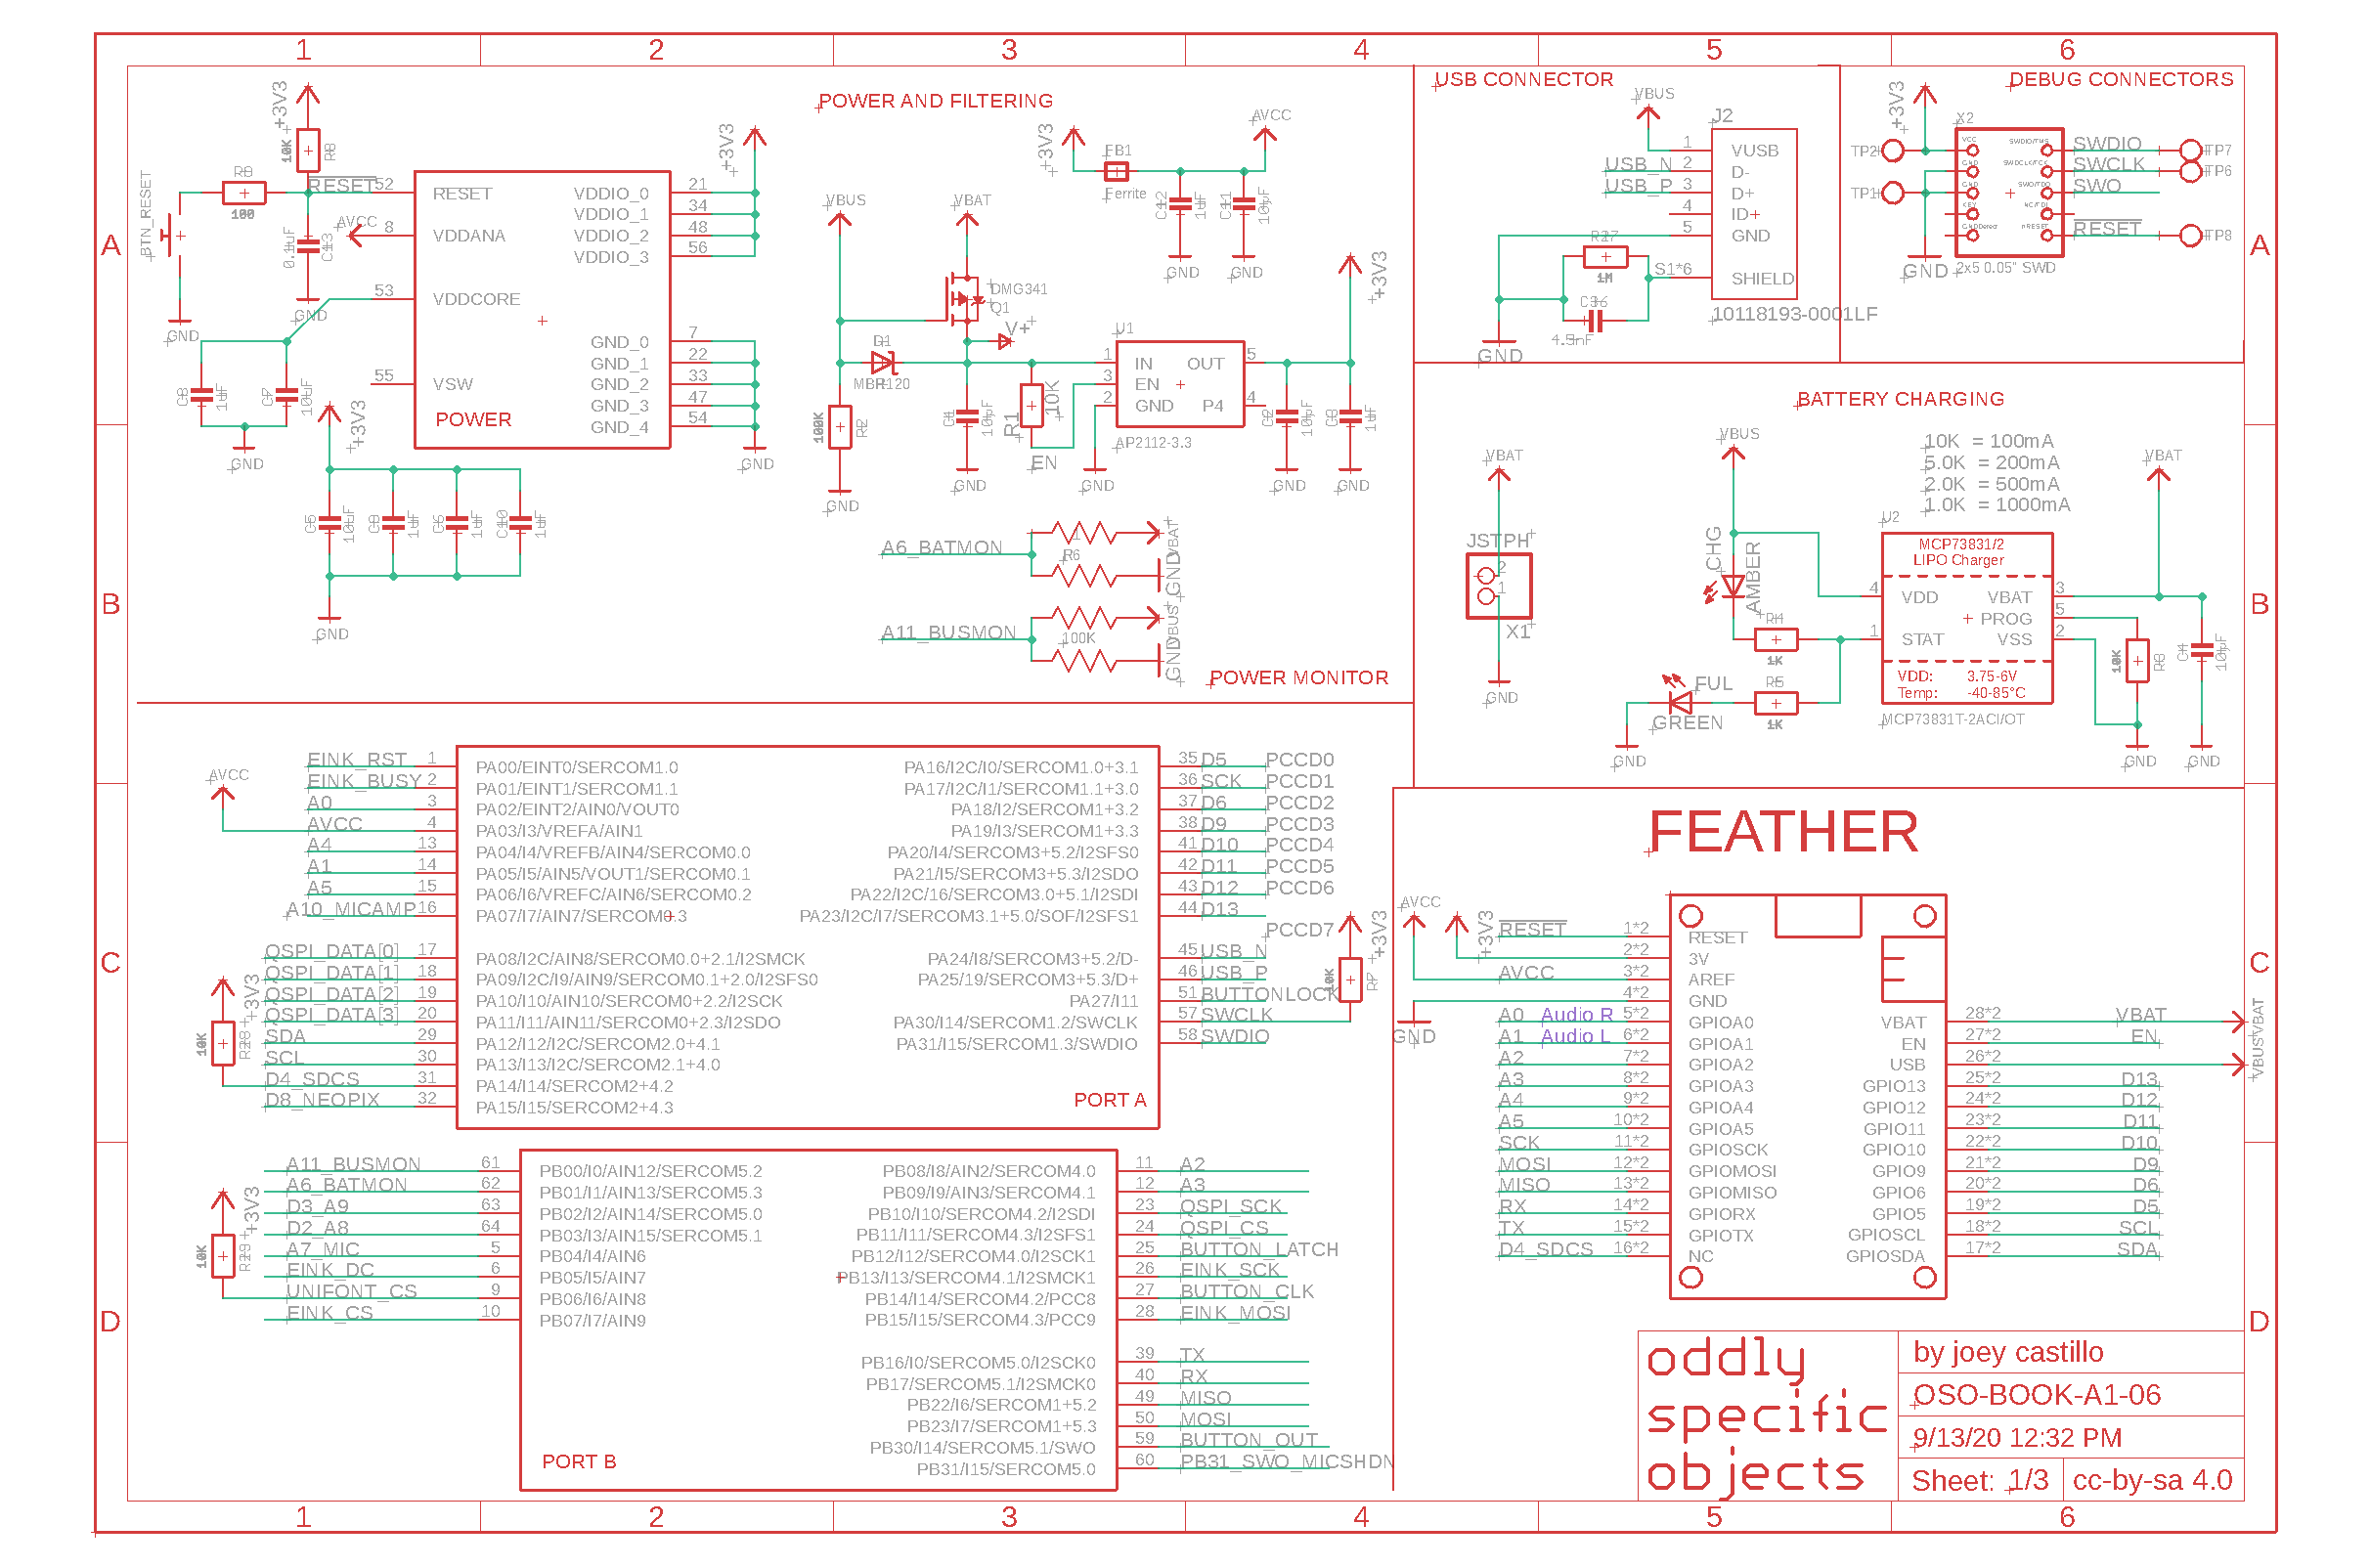Select test point TP2
The width and height of the screenshot is (2370, 1568).
point(1893,150)
